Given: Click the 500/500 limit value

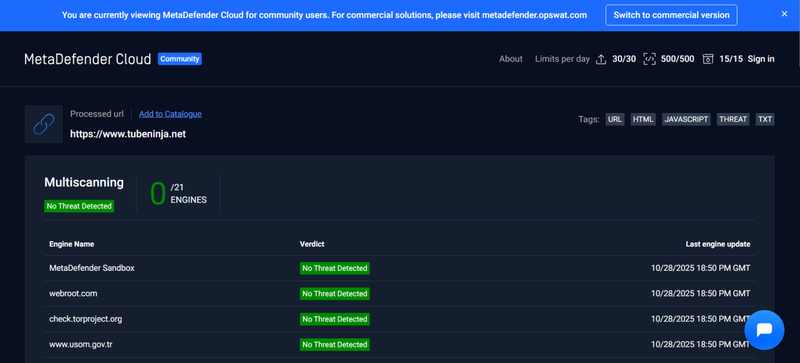Looking at the screenshot, I should click(x=678, y=59).
